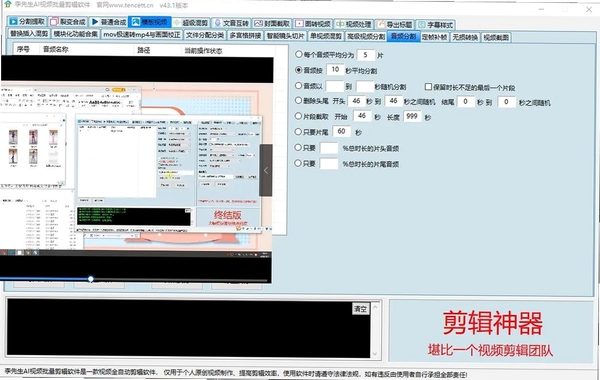This screenshot has width=600, height=380.
Task: Click the log panel scrollbar up arrow
Action: pos(375,307)
